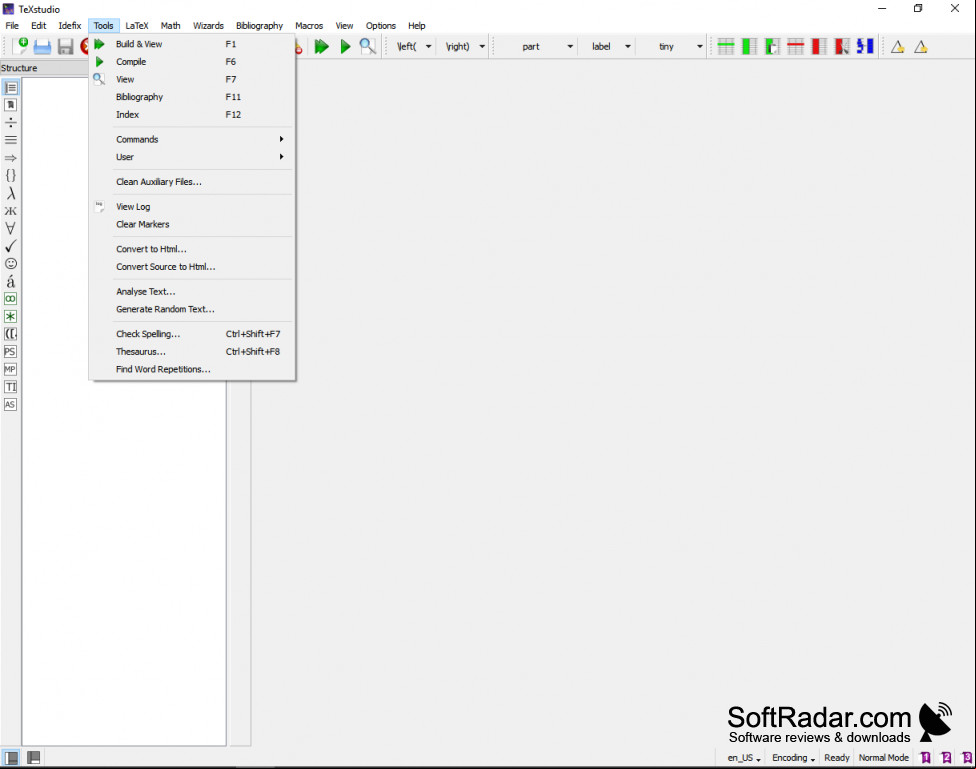Jump to bookmark 3 in the status bar
The width and height of the screenshot is (976, 769).
pyautogui.click(x=967, y=757)
